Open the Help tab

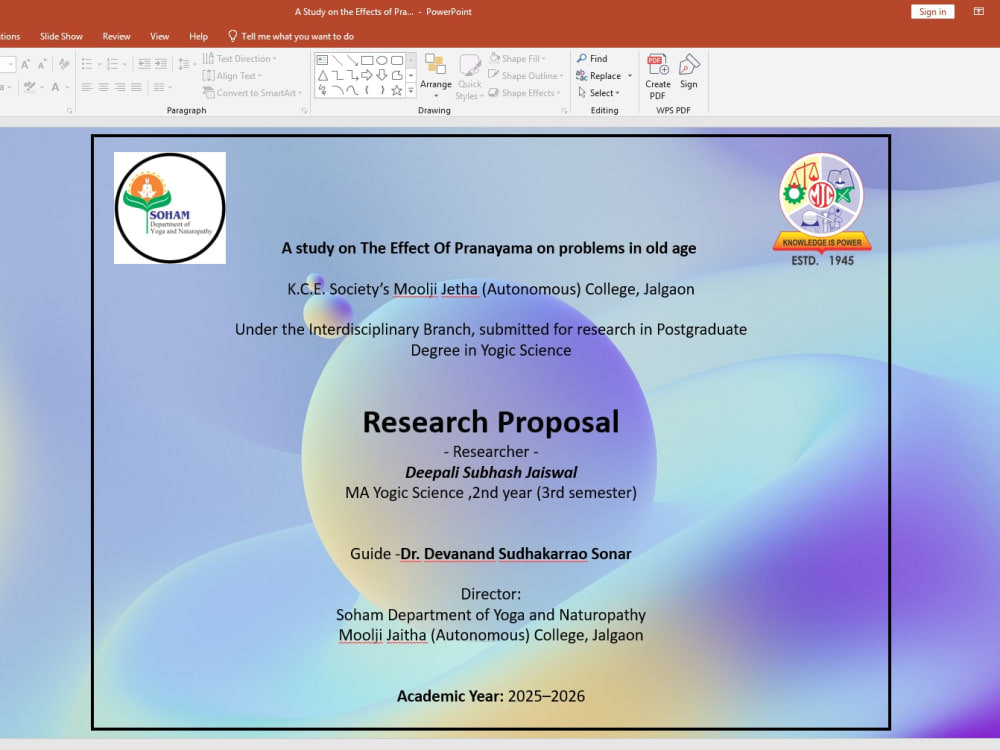pyautogui.click(x=198, y=36)
